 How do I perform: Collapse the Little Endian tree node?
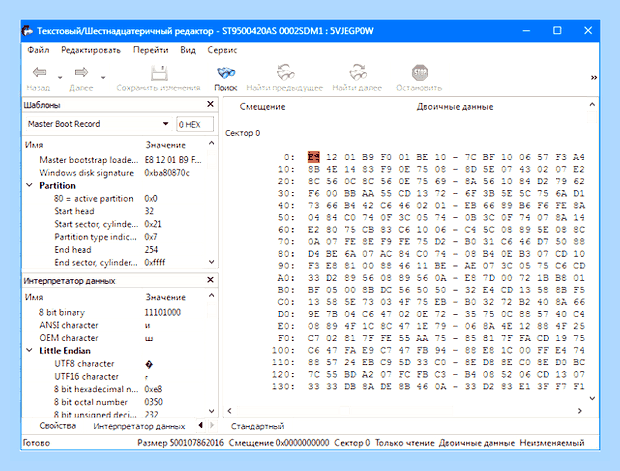pos(29,350)
